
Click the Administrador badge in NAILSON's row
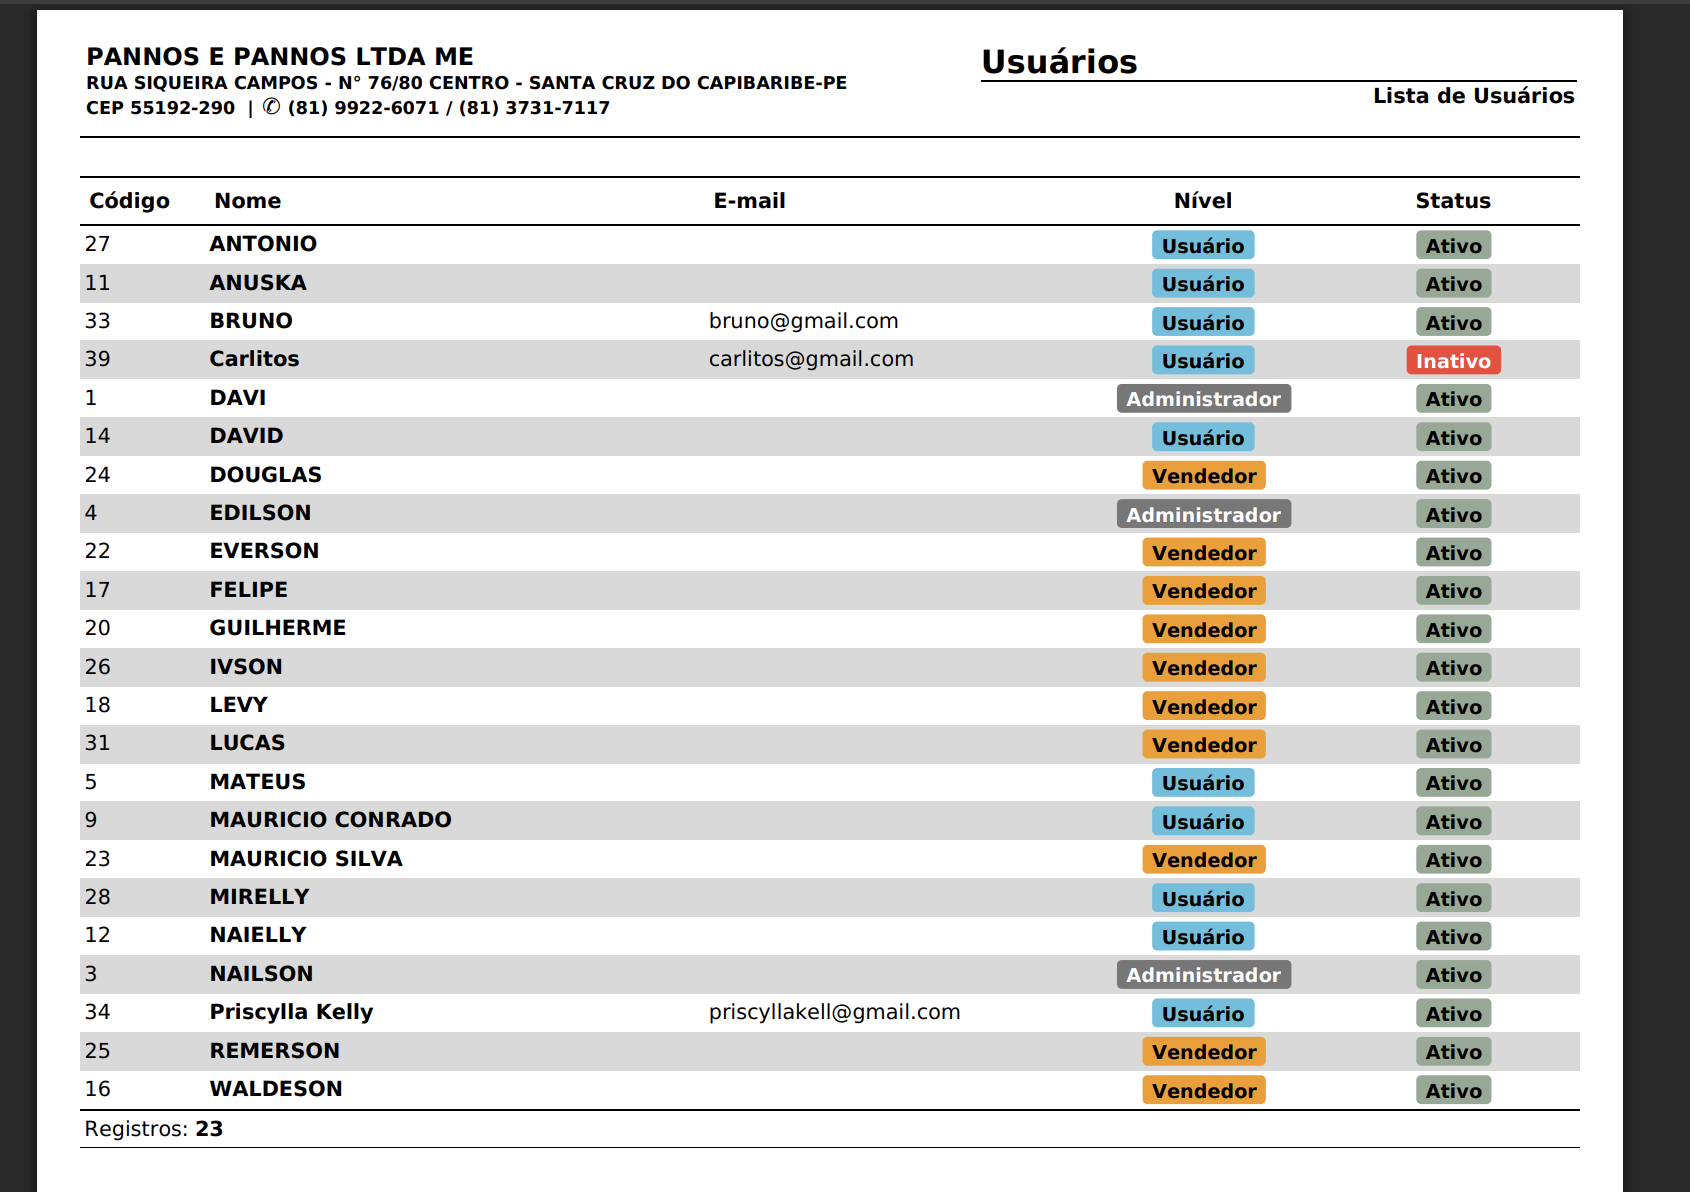tap(1203, 975)
